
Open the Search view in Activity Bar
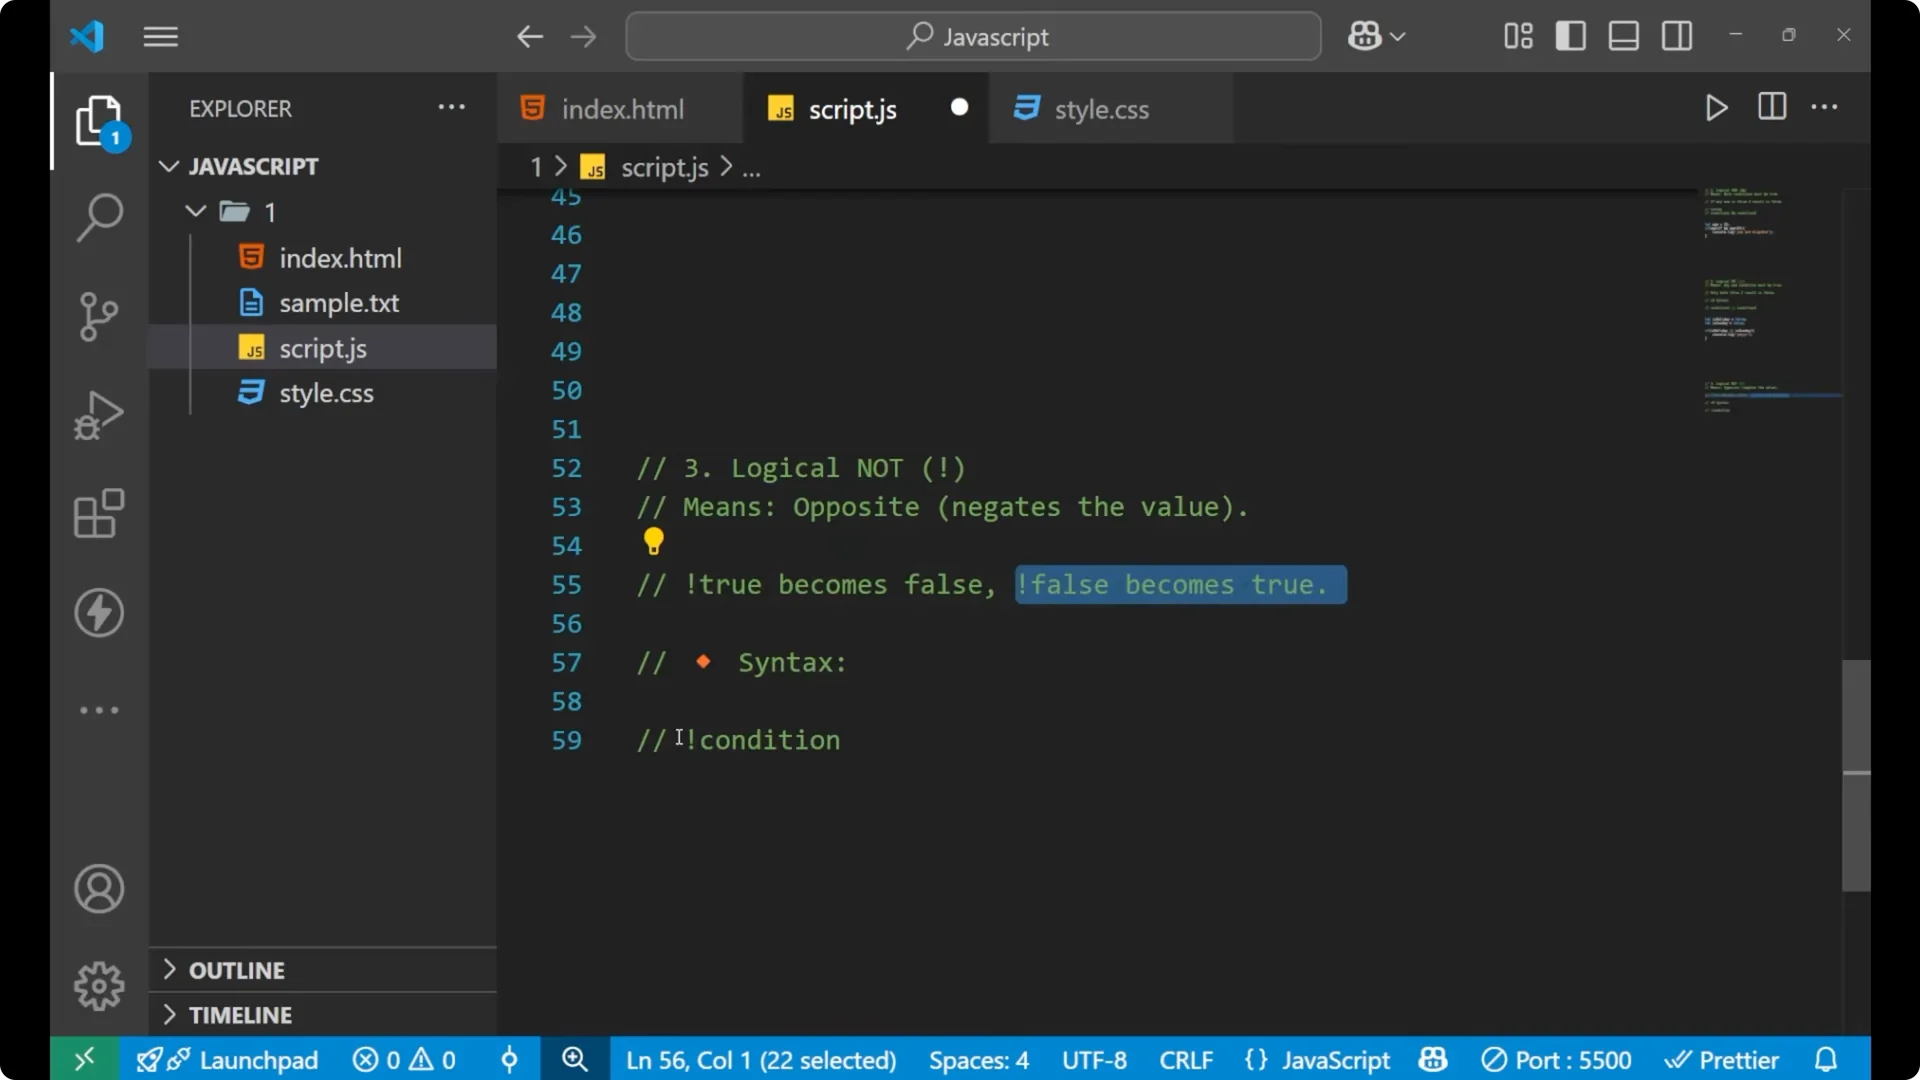98,216
